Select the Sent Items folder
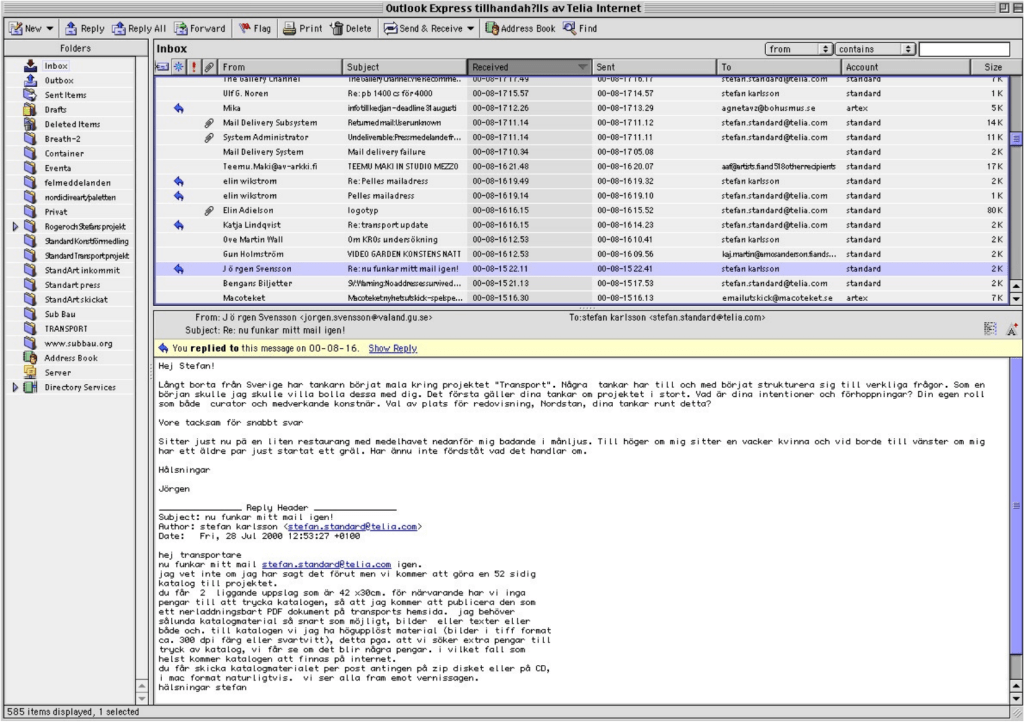 (65, 95)
